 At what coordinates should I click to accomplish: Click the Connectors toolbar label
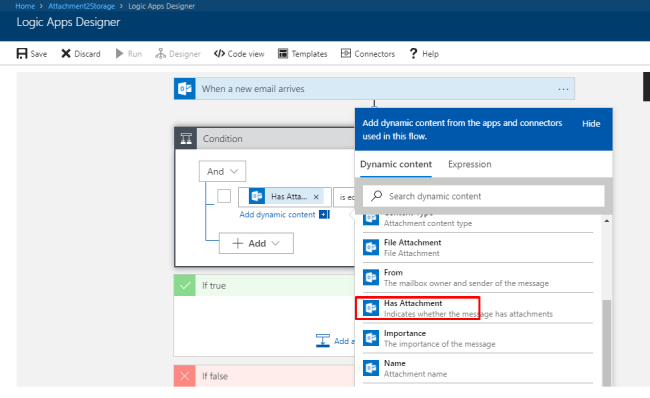pos(374,54)
